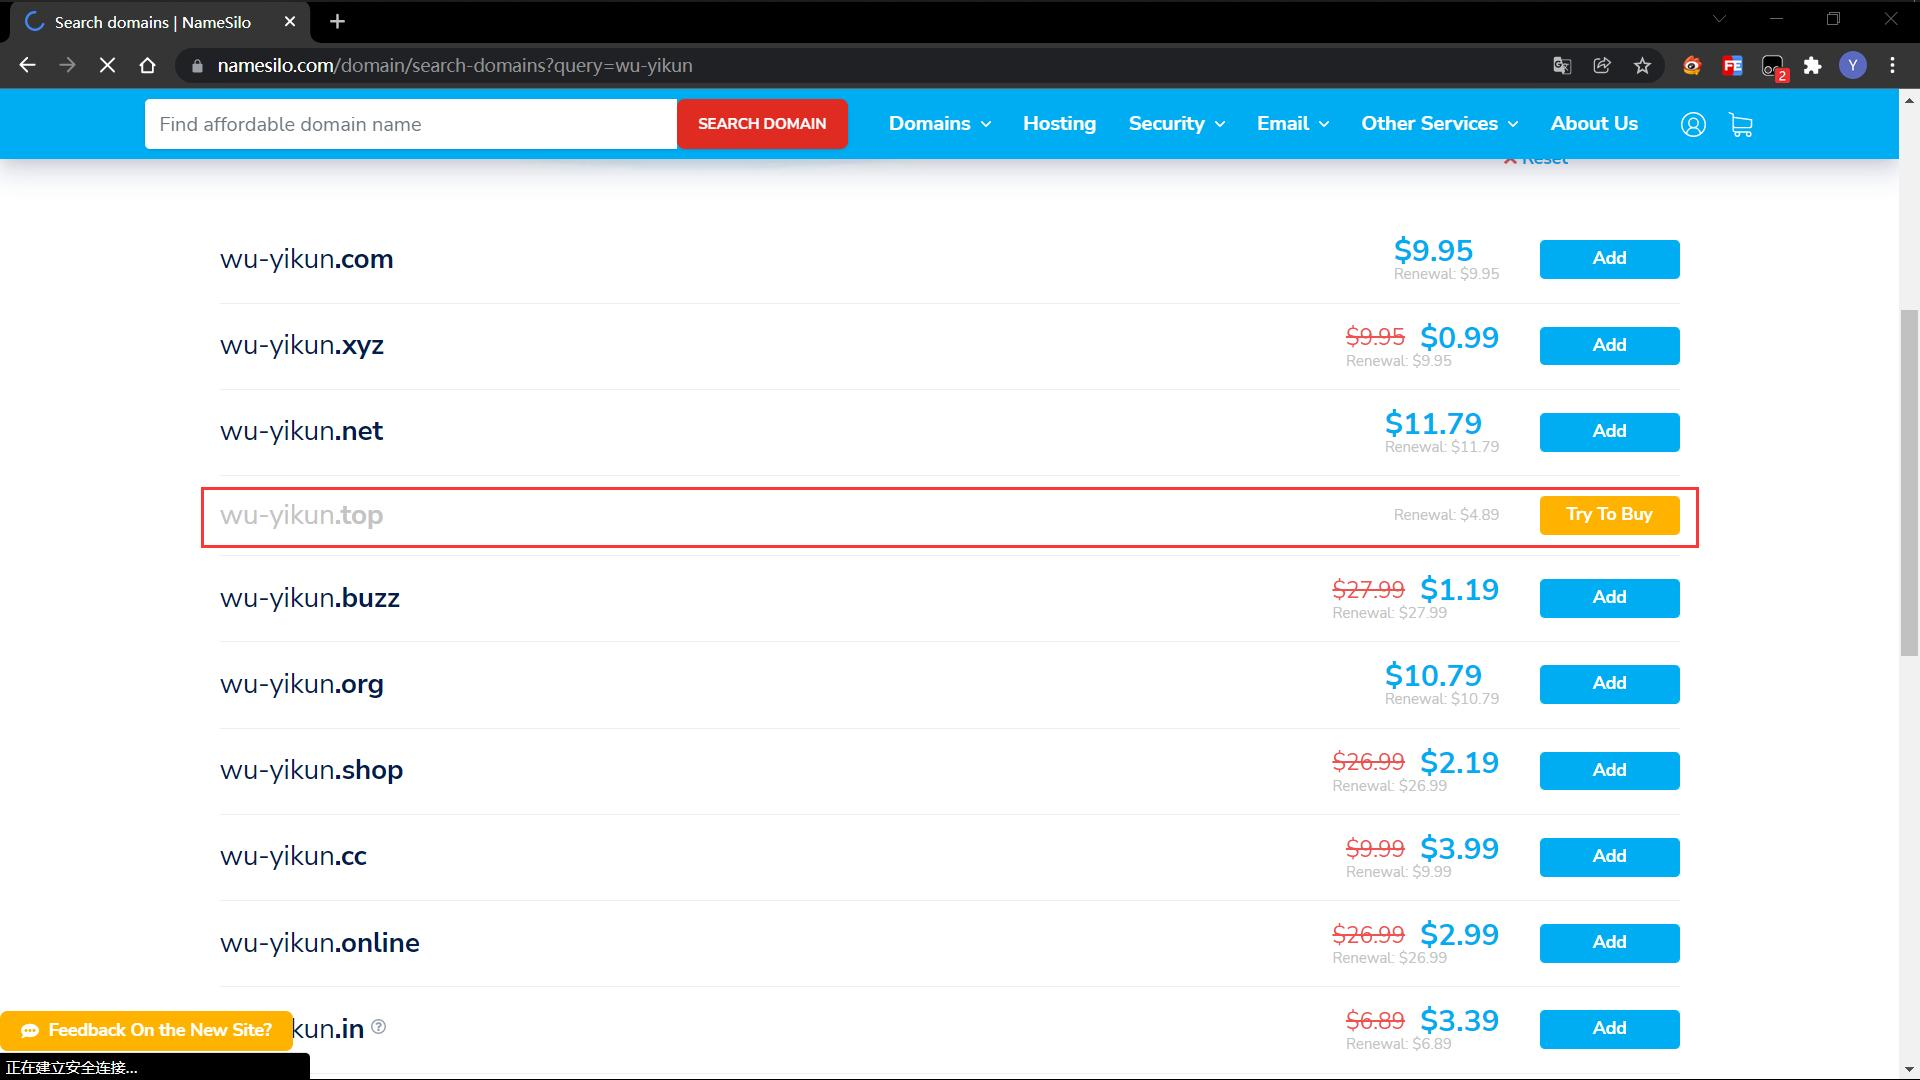Viewport: 1920px width, 1080px height.
Task: Bookmark this page with the star icon
Action: [1642, 66]
